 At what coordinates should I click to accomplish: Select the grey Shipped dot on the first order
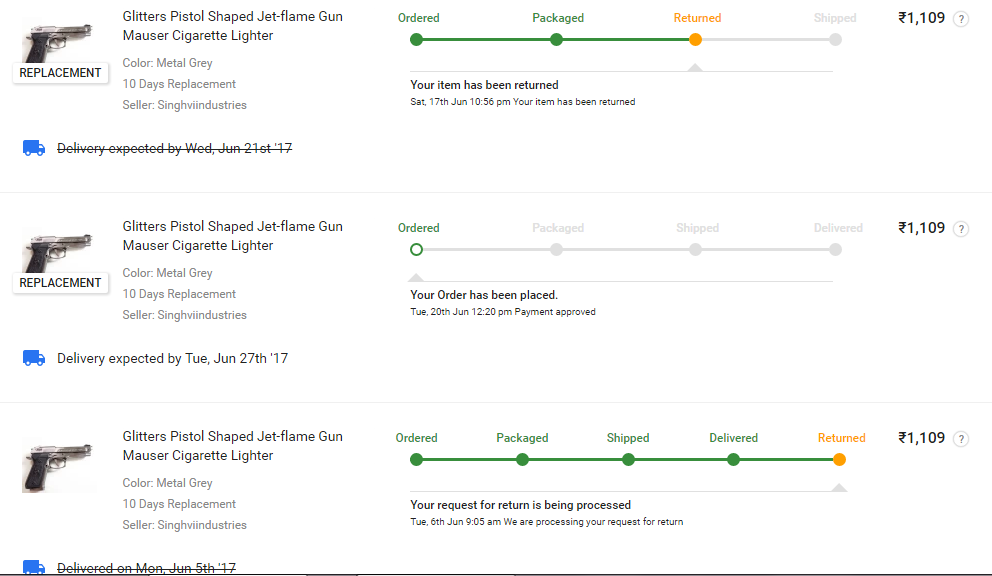[x=835, y=40]
